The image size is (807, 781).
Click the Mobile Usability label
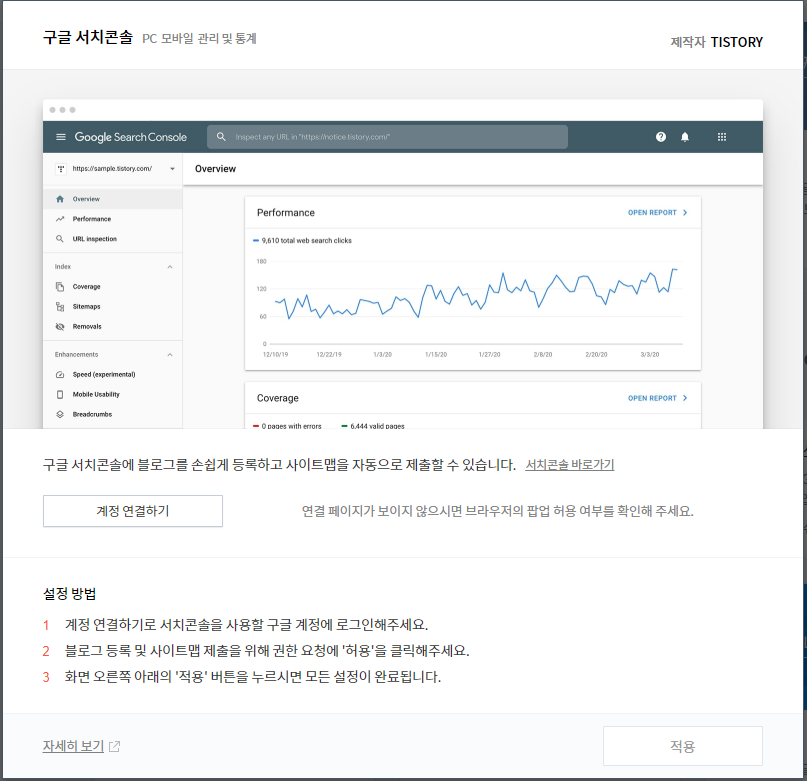click(96, 394)
